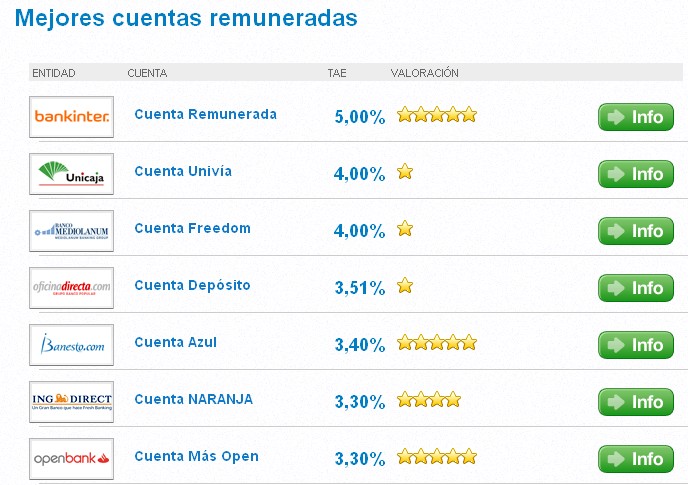Click the Unicaja logo
Image resolution: width=688 pixels, height=485 pixels.
click(x=72, y=173)
